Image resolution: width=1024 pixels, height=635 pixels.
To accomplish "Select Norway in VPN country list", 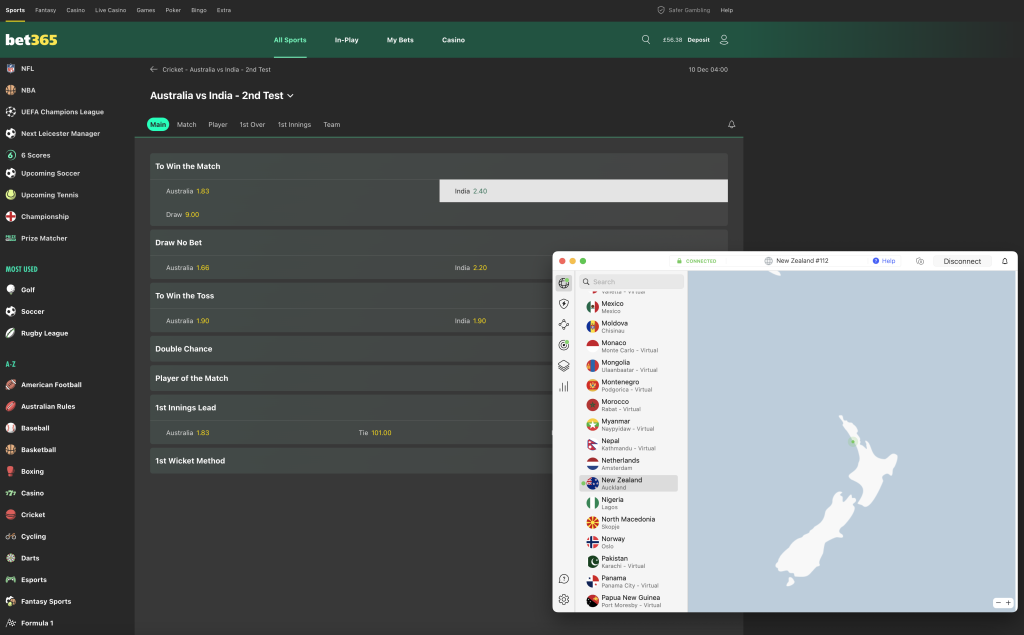I will tap(628, 542).
